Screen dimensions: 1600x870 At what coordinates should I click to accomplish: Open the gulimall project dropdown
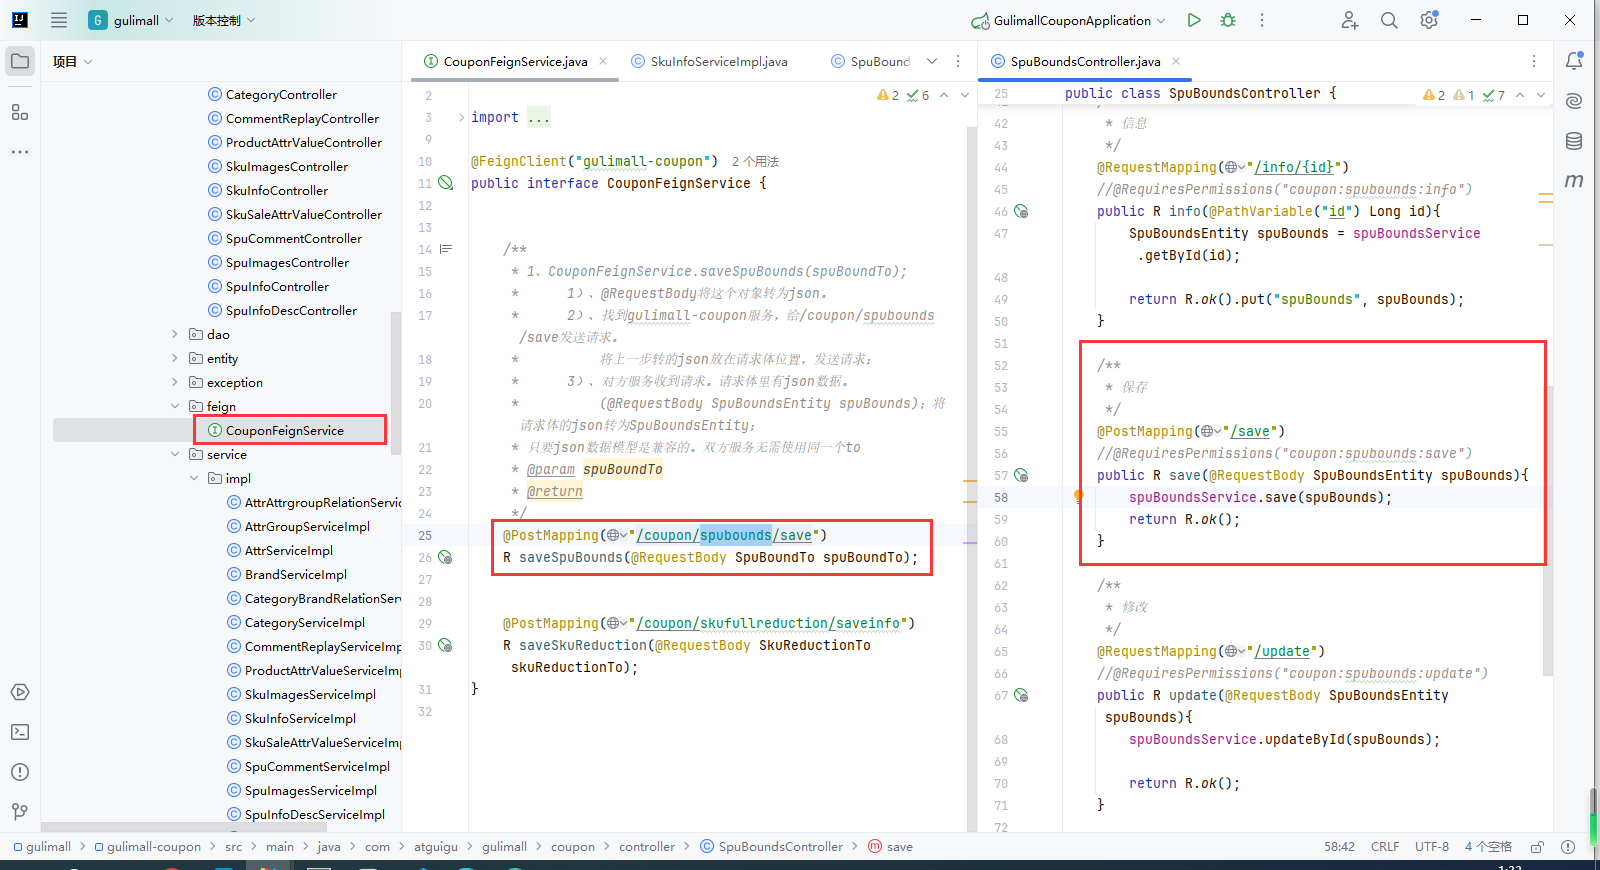[131, 20]
